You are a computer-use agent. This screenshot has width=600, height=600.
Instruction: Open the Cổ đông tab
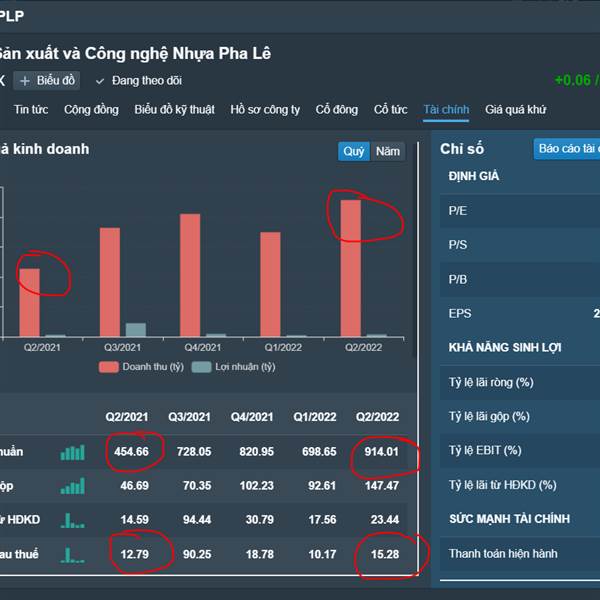[337, 110]
